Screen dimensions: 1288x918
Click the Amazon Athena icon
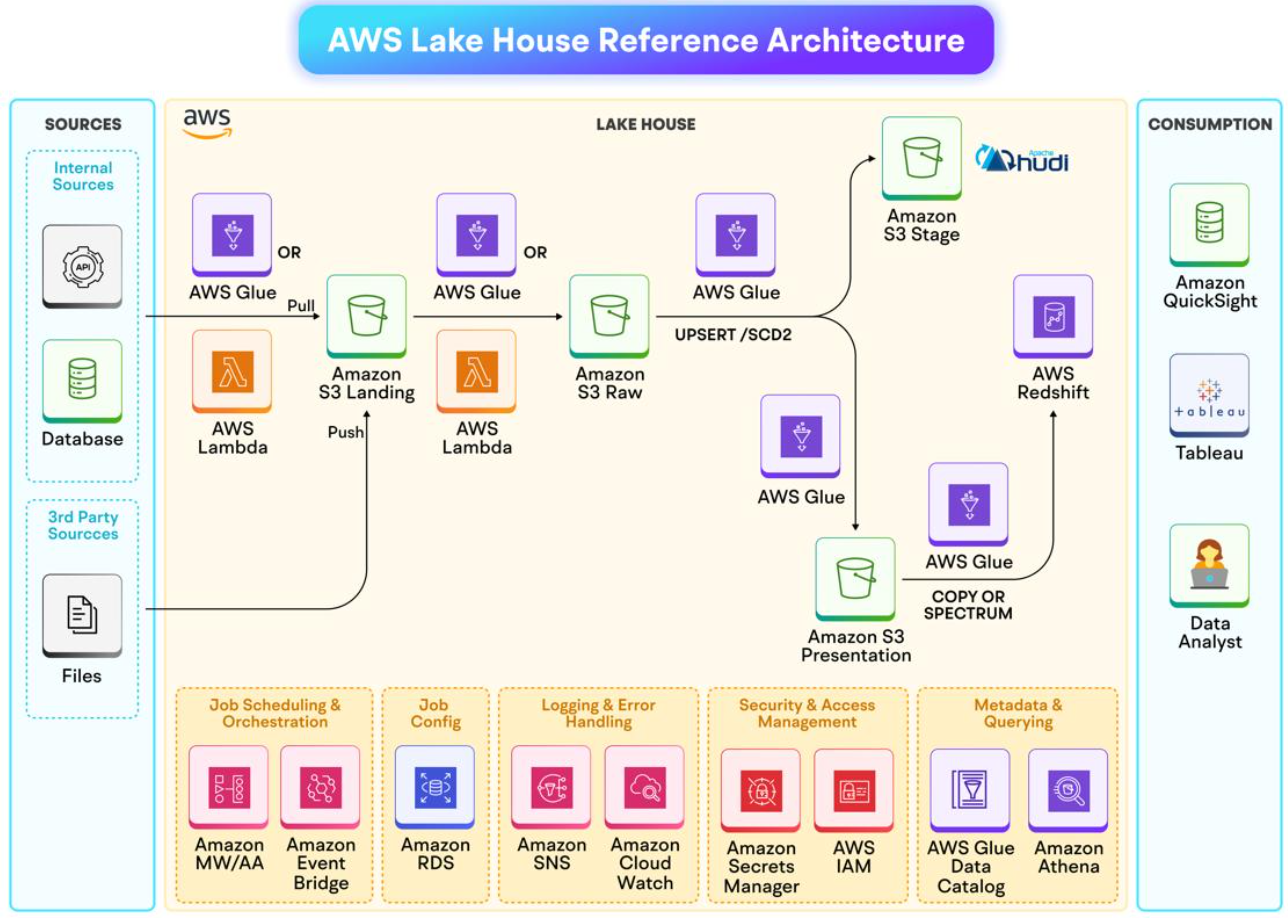tap(1068, 792)
